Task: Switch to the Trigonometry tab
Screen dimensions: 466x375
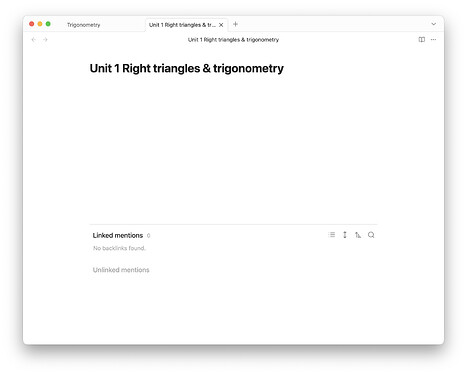Action: click(83, 25)
